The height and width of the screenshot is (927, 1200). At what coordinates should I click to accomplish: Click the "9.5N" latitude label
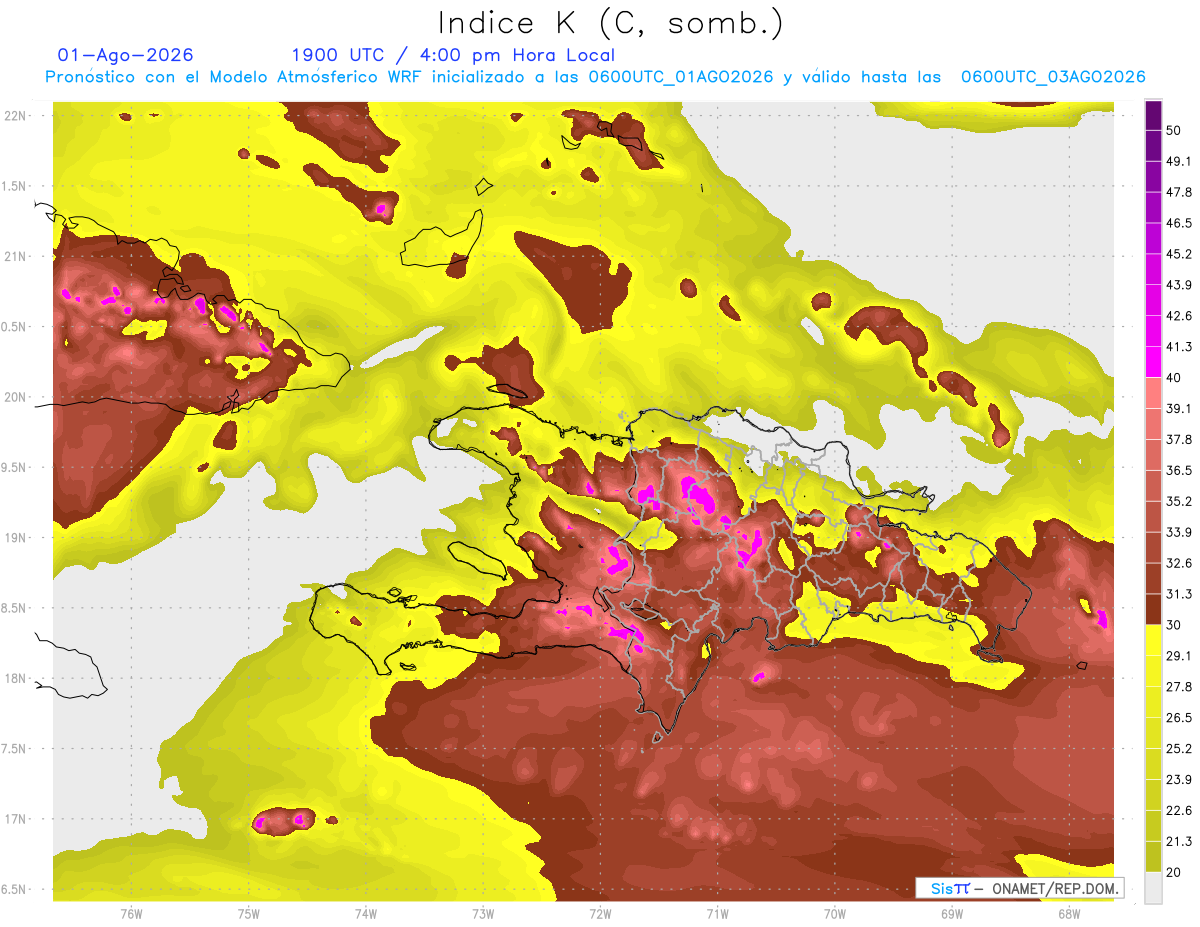(14, 468)
